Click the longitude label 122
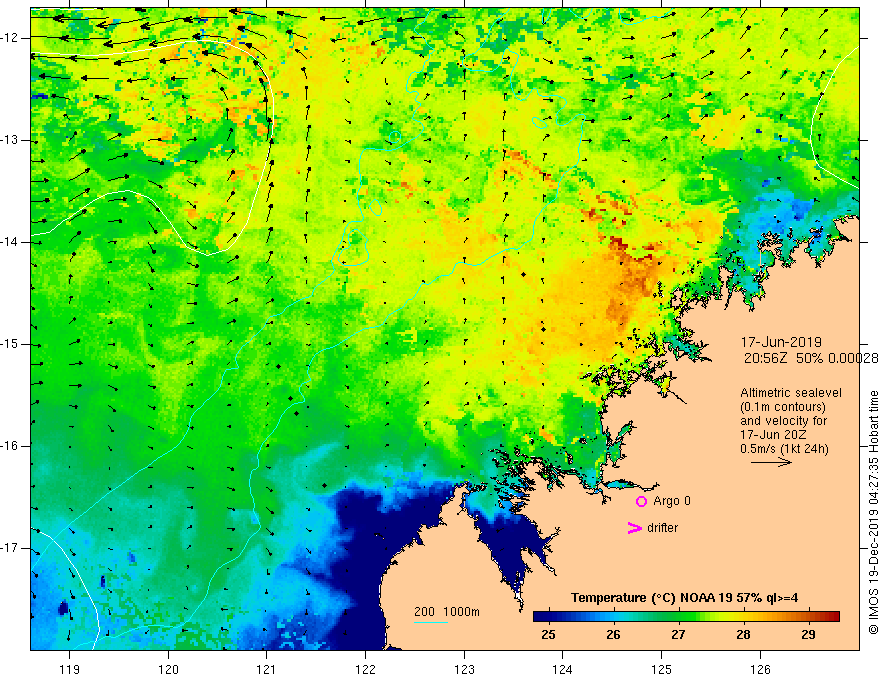 click(x=365, y=669)
